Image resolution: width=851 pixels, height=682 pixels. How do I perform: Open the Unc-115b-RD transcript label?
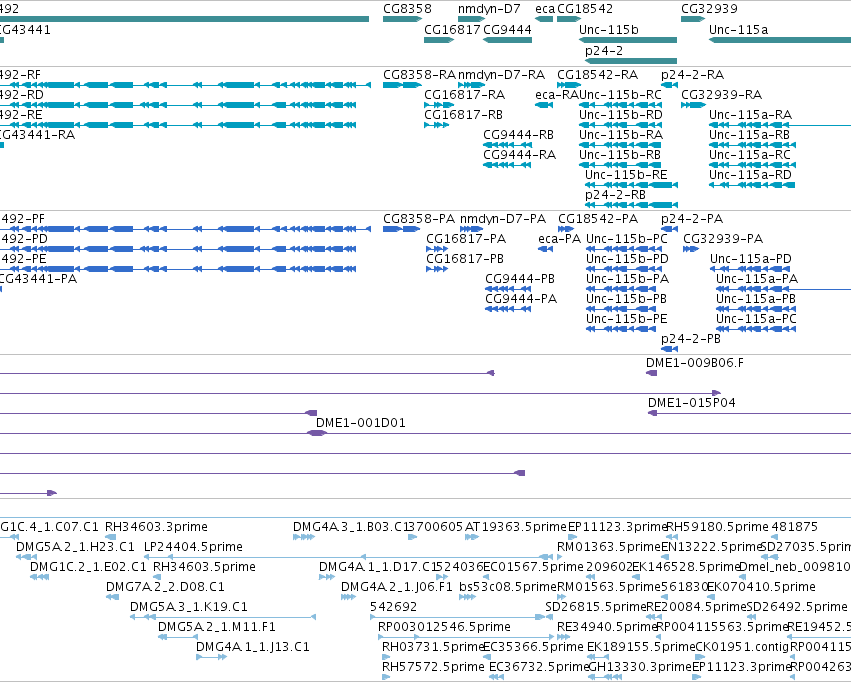tap(620, 114)
